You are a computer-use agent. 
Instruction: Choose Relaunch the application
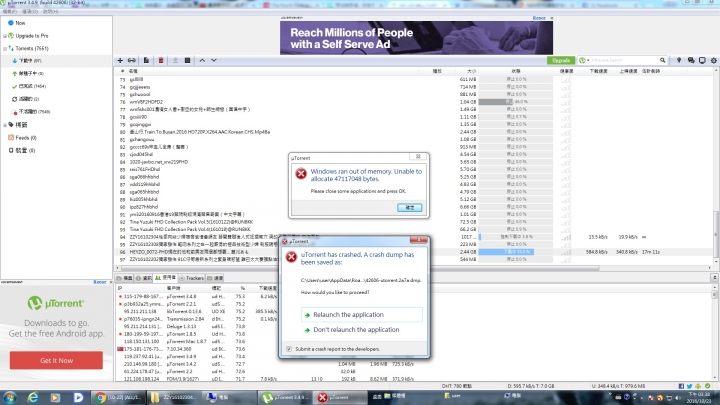[x=361, y=315]
